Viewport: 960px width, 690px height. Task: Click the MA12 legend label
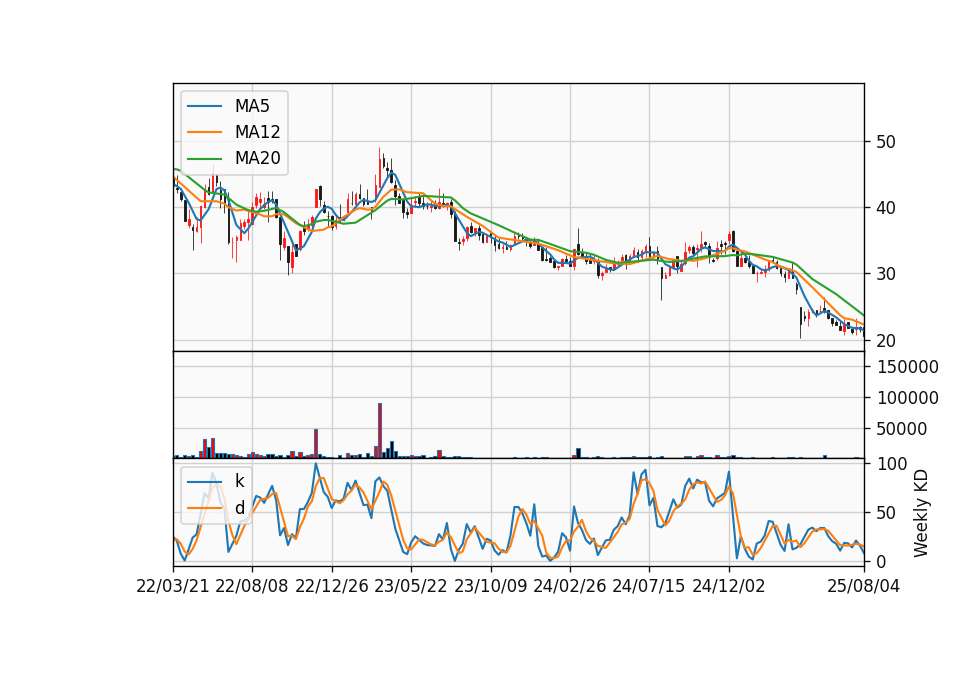[257, 132]
